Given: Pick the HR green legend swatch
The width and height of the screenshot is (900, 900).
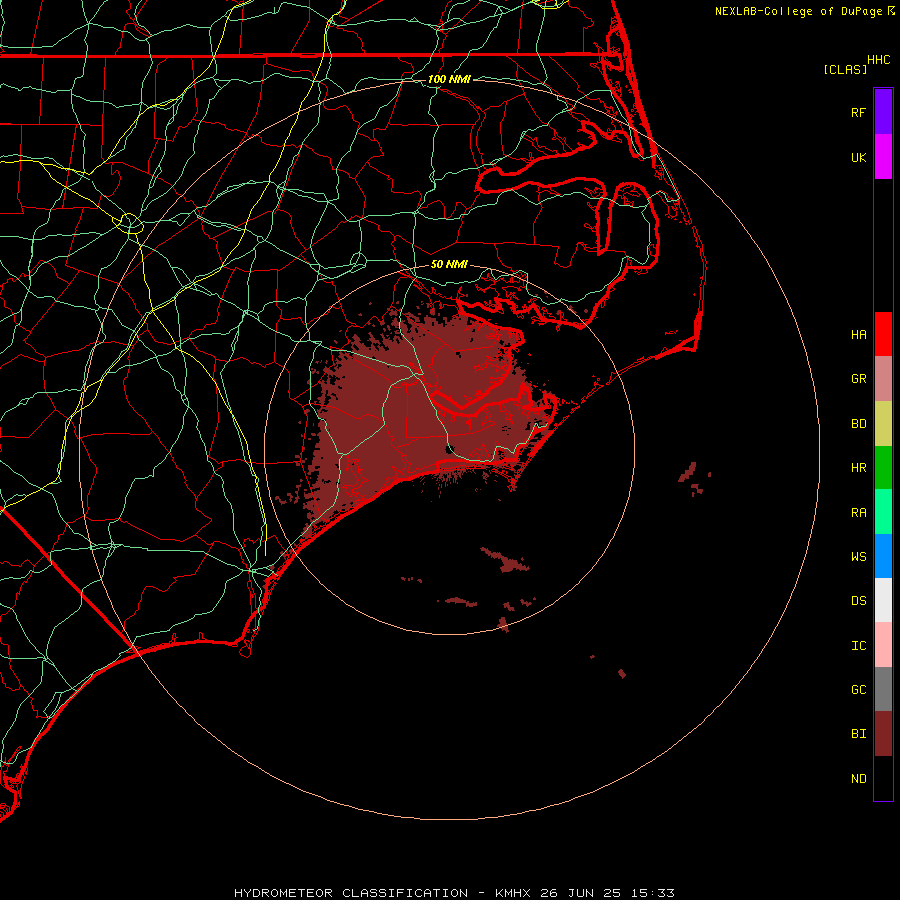Looking at the screenshot, I should 883,468.
